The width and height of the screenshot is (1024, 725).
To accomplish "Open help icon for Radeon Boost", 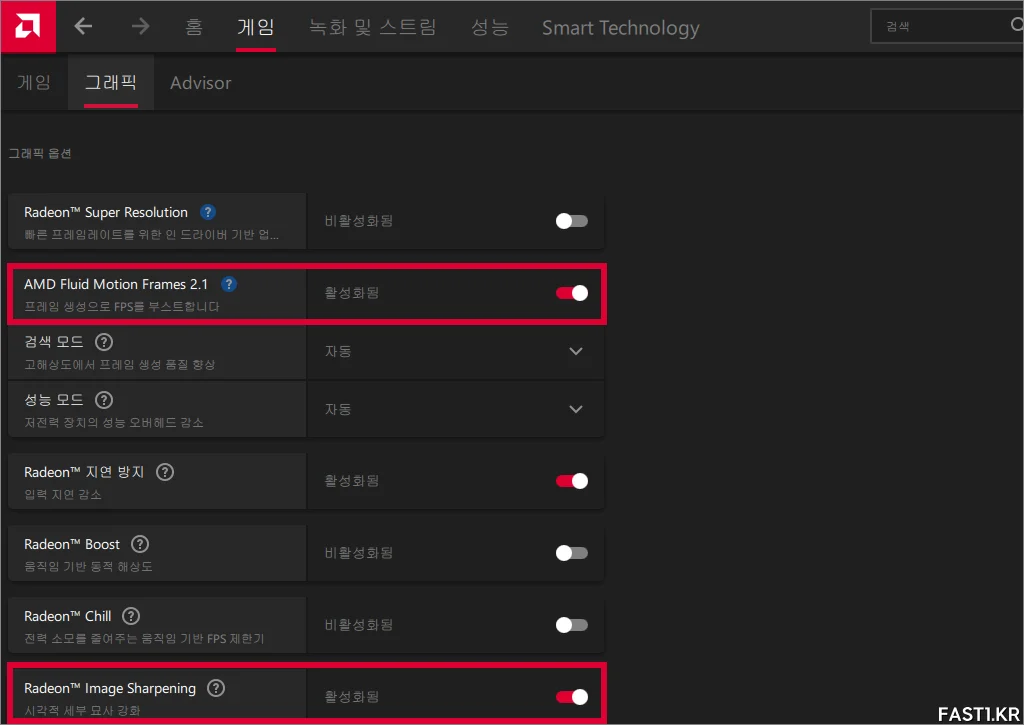I will (140, 544).
